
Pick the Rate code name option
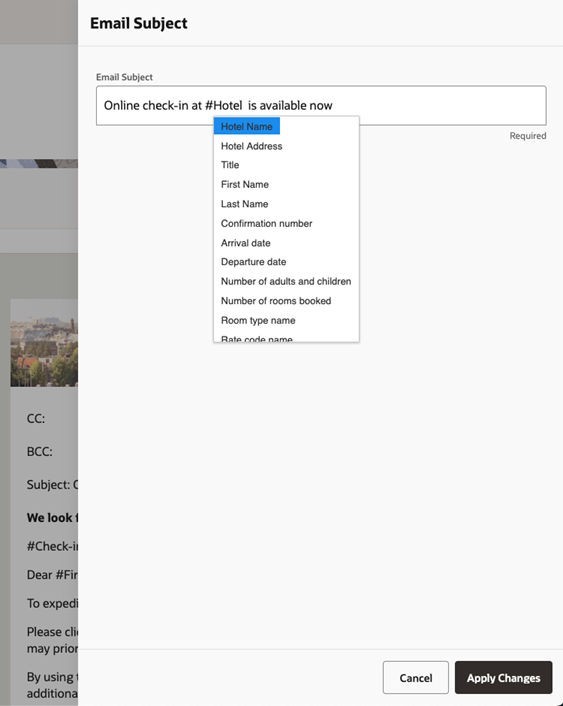point(256,339)
